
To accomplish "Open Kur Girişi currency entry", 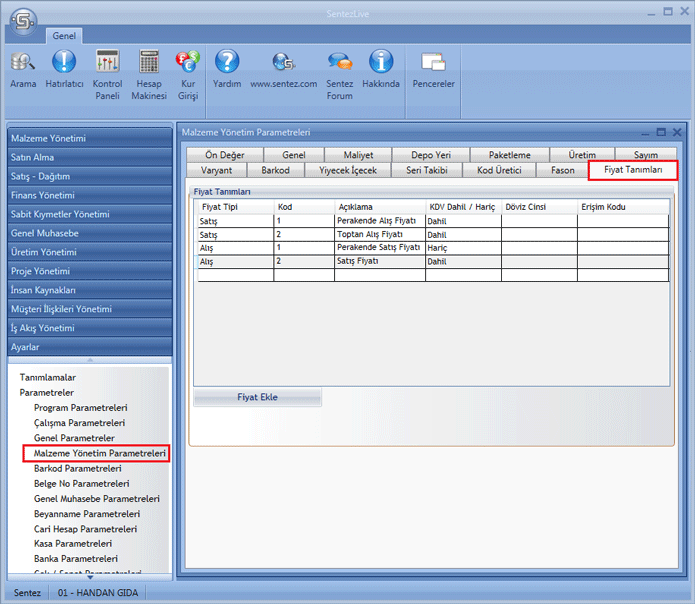I will 188,75.
